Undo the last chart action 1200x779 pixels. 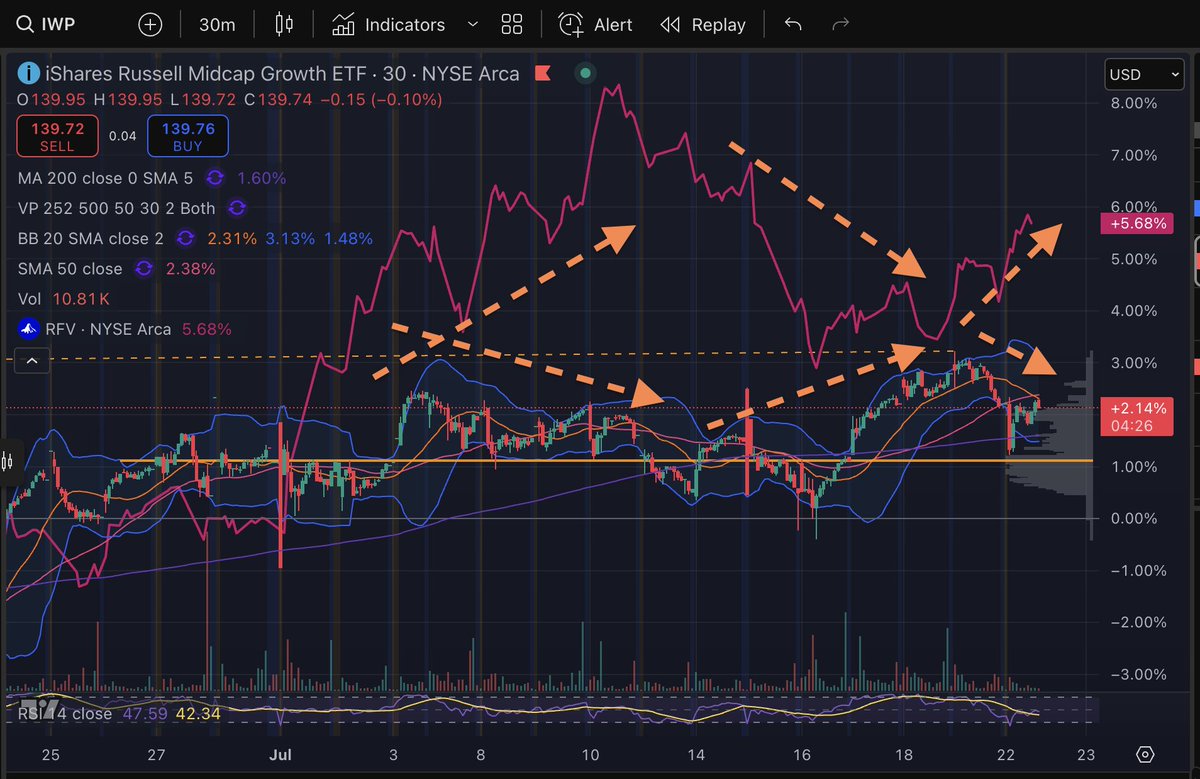click(793, 24)
